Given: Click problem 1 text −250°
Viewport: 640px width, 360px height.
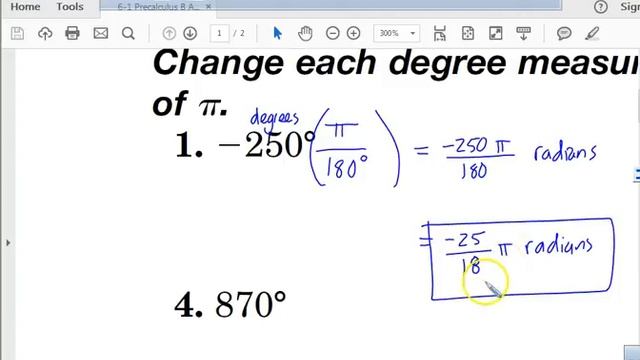Looking at the screenshot, I should (x=267, y=145).
